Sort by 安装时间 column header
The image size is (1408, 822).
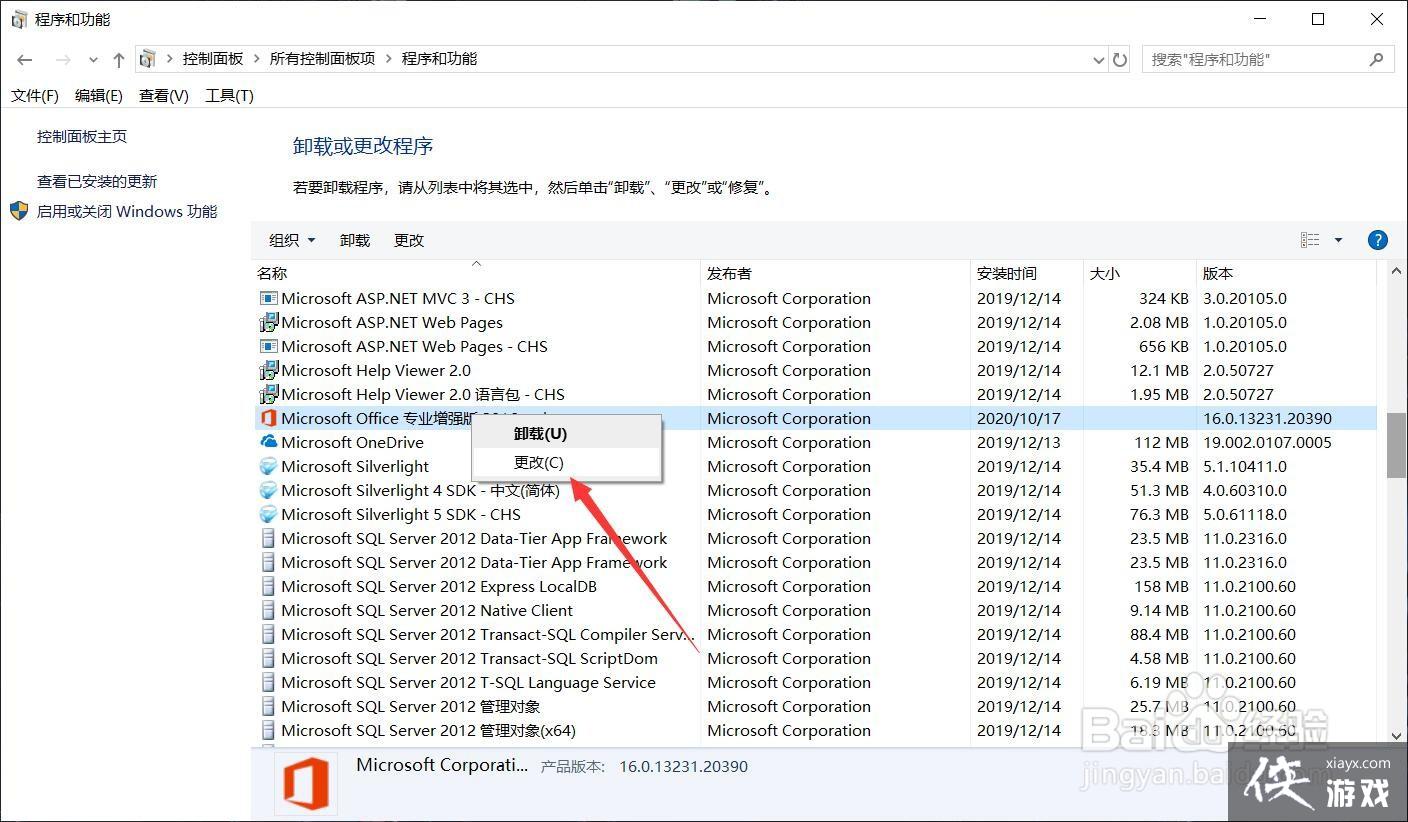click(1027, 273)
